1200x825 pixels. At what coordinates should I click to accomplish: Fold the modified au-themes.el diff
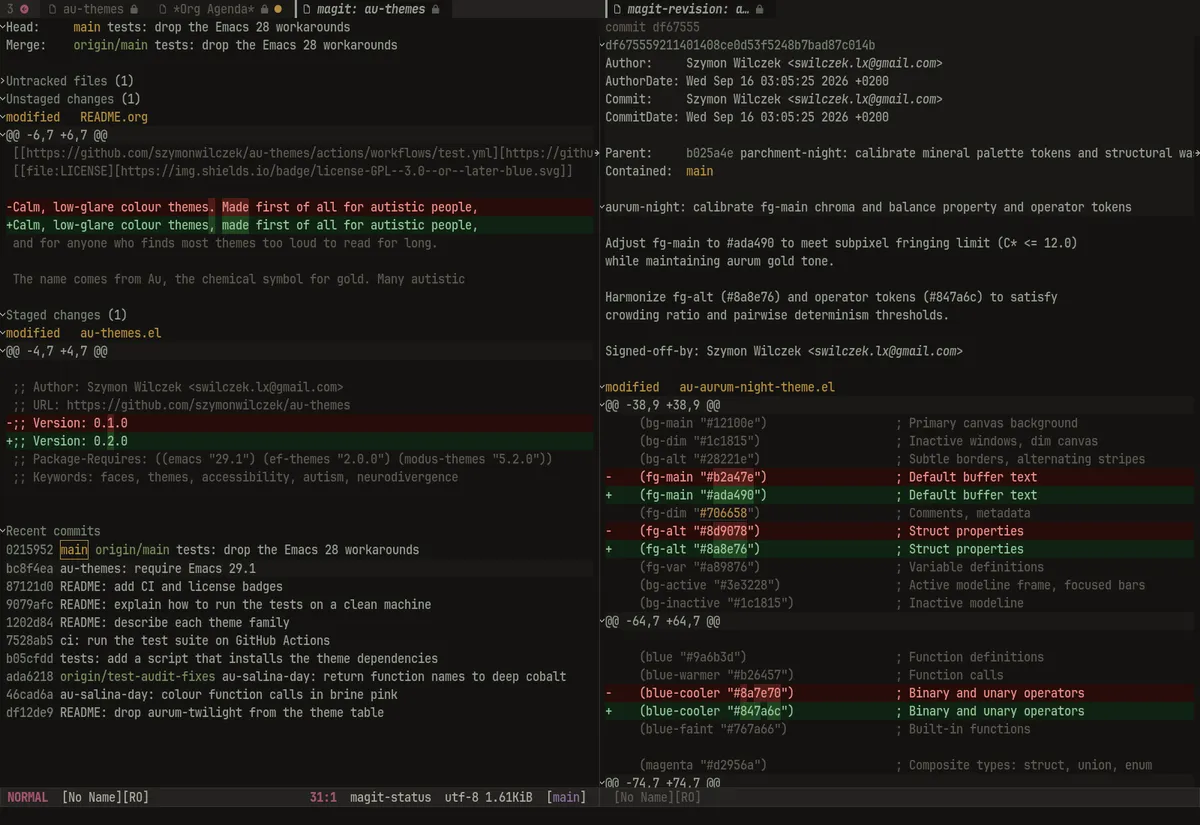point(3,333)
